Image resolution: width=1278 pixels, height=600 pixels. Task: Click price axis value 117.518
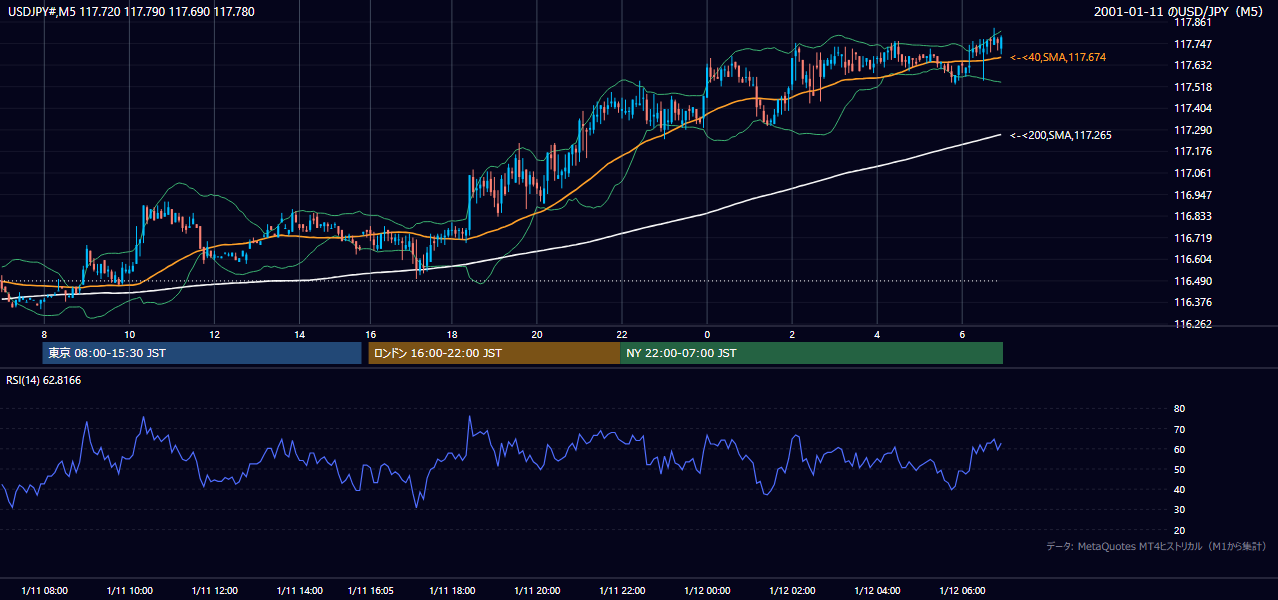tap(1193, 87)
